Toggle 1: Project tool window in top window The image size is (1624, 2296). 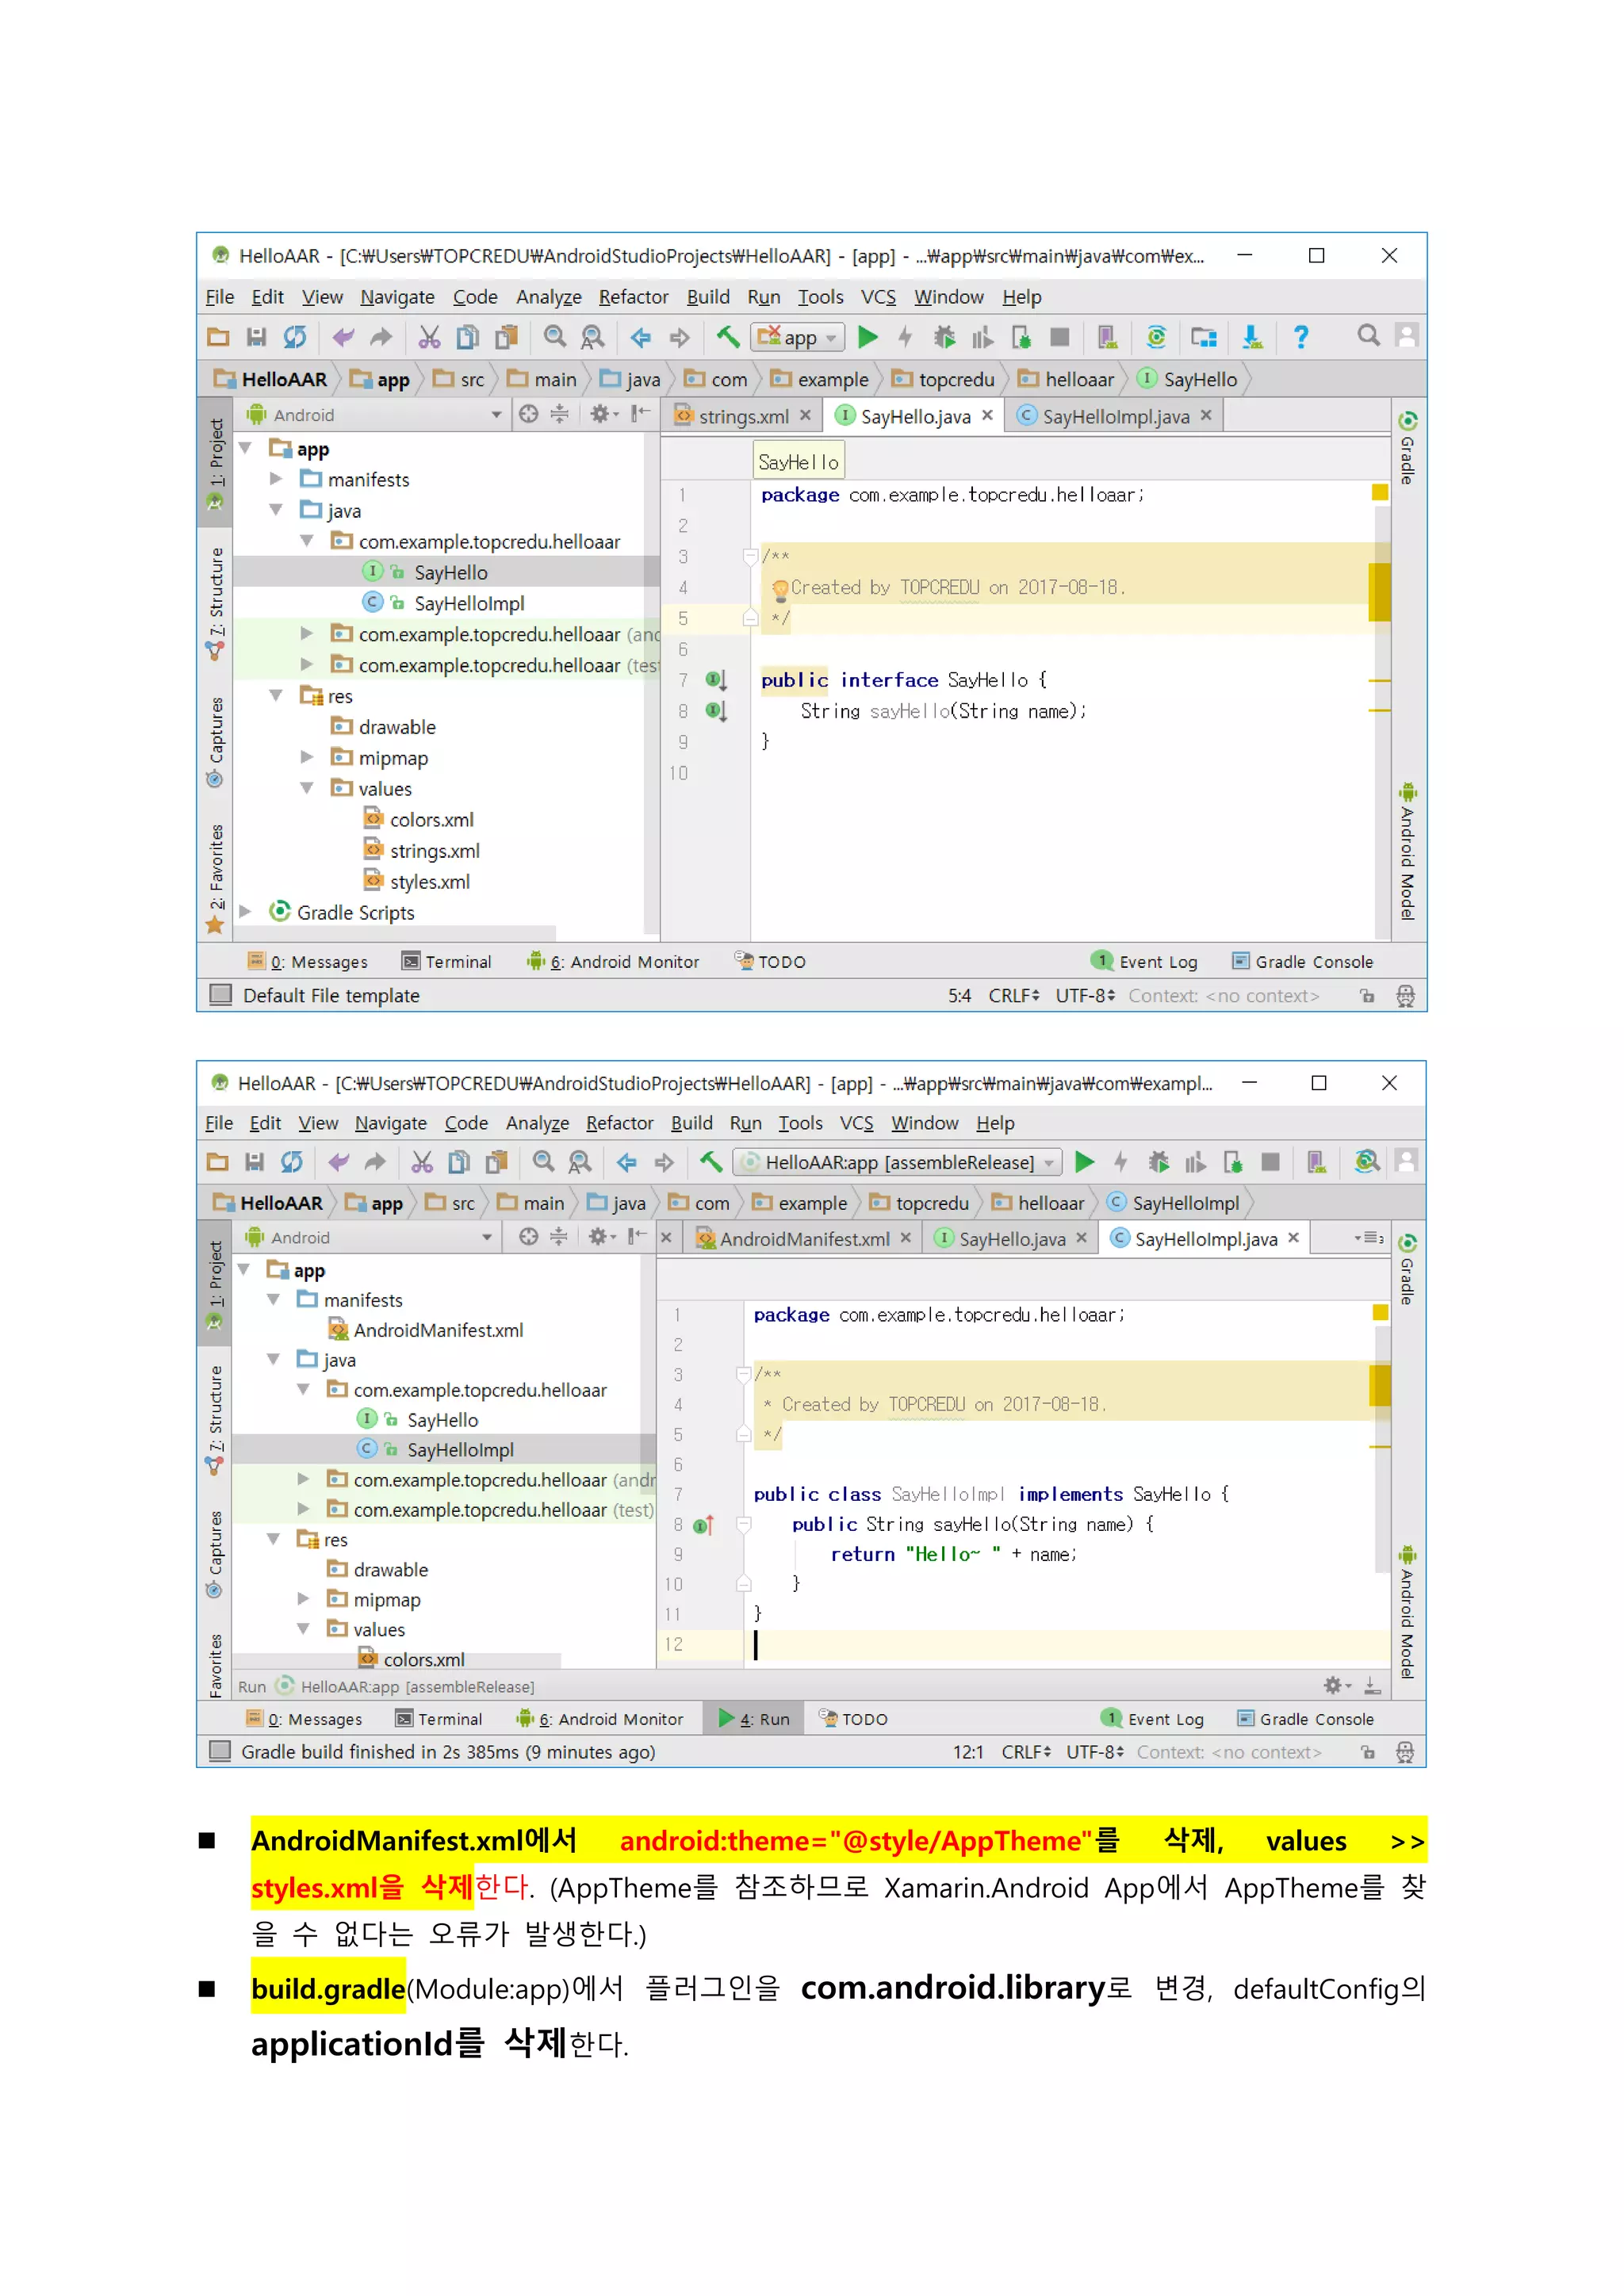click(215, 463)
